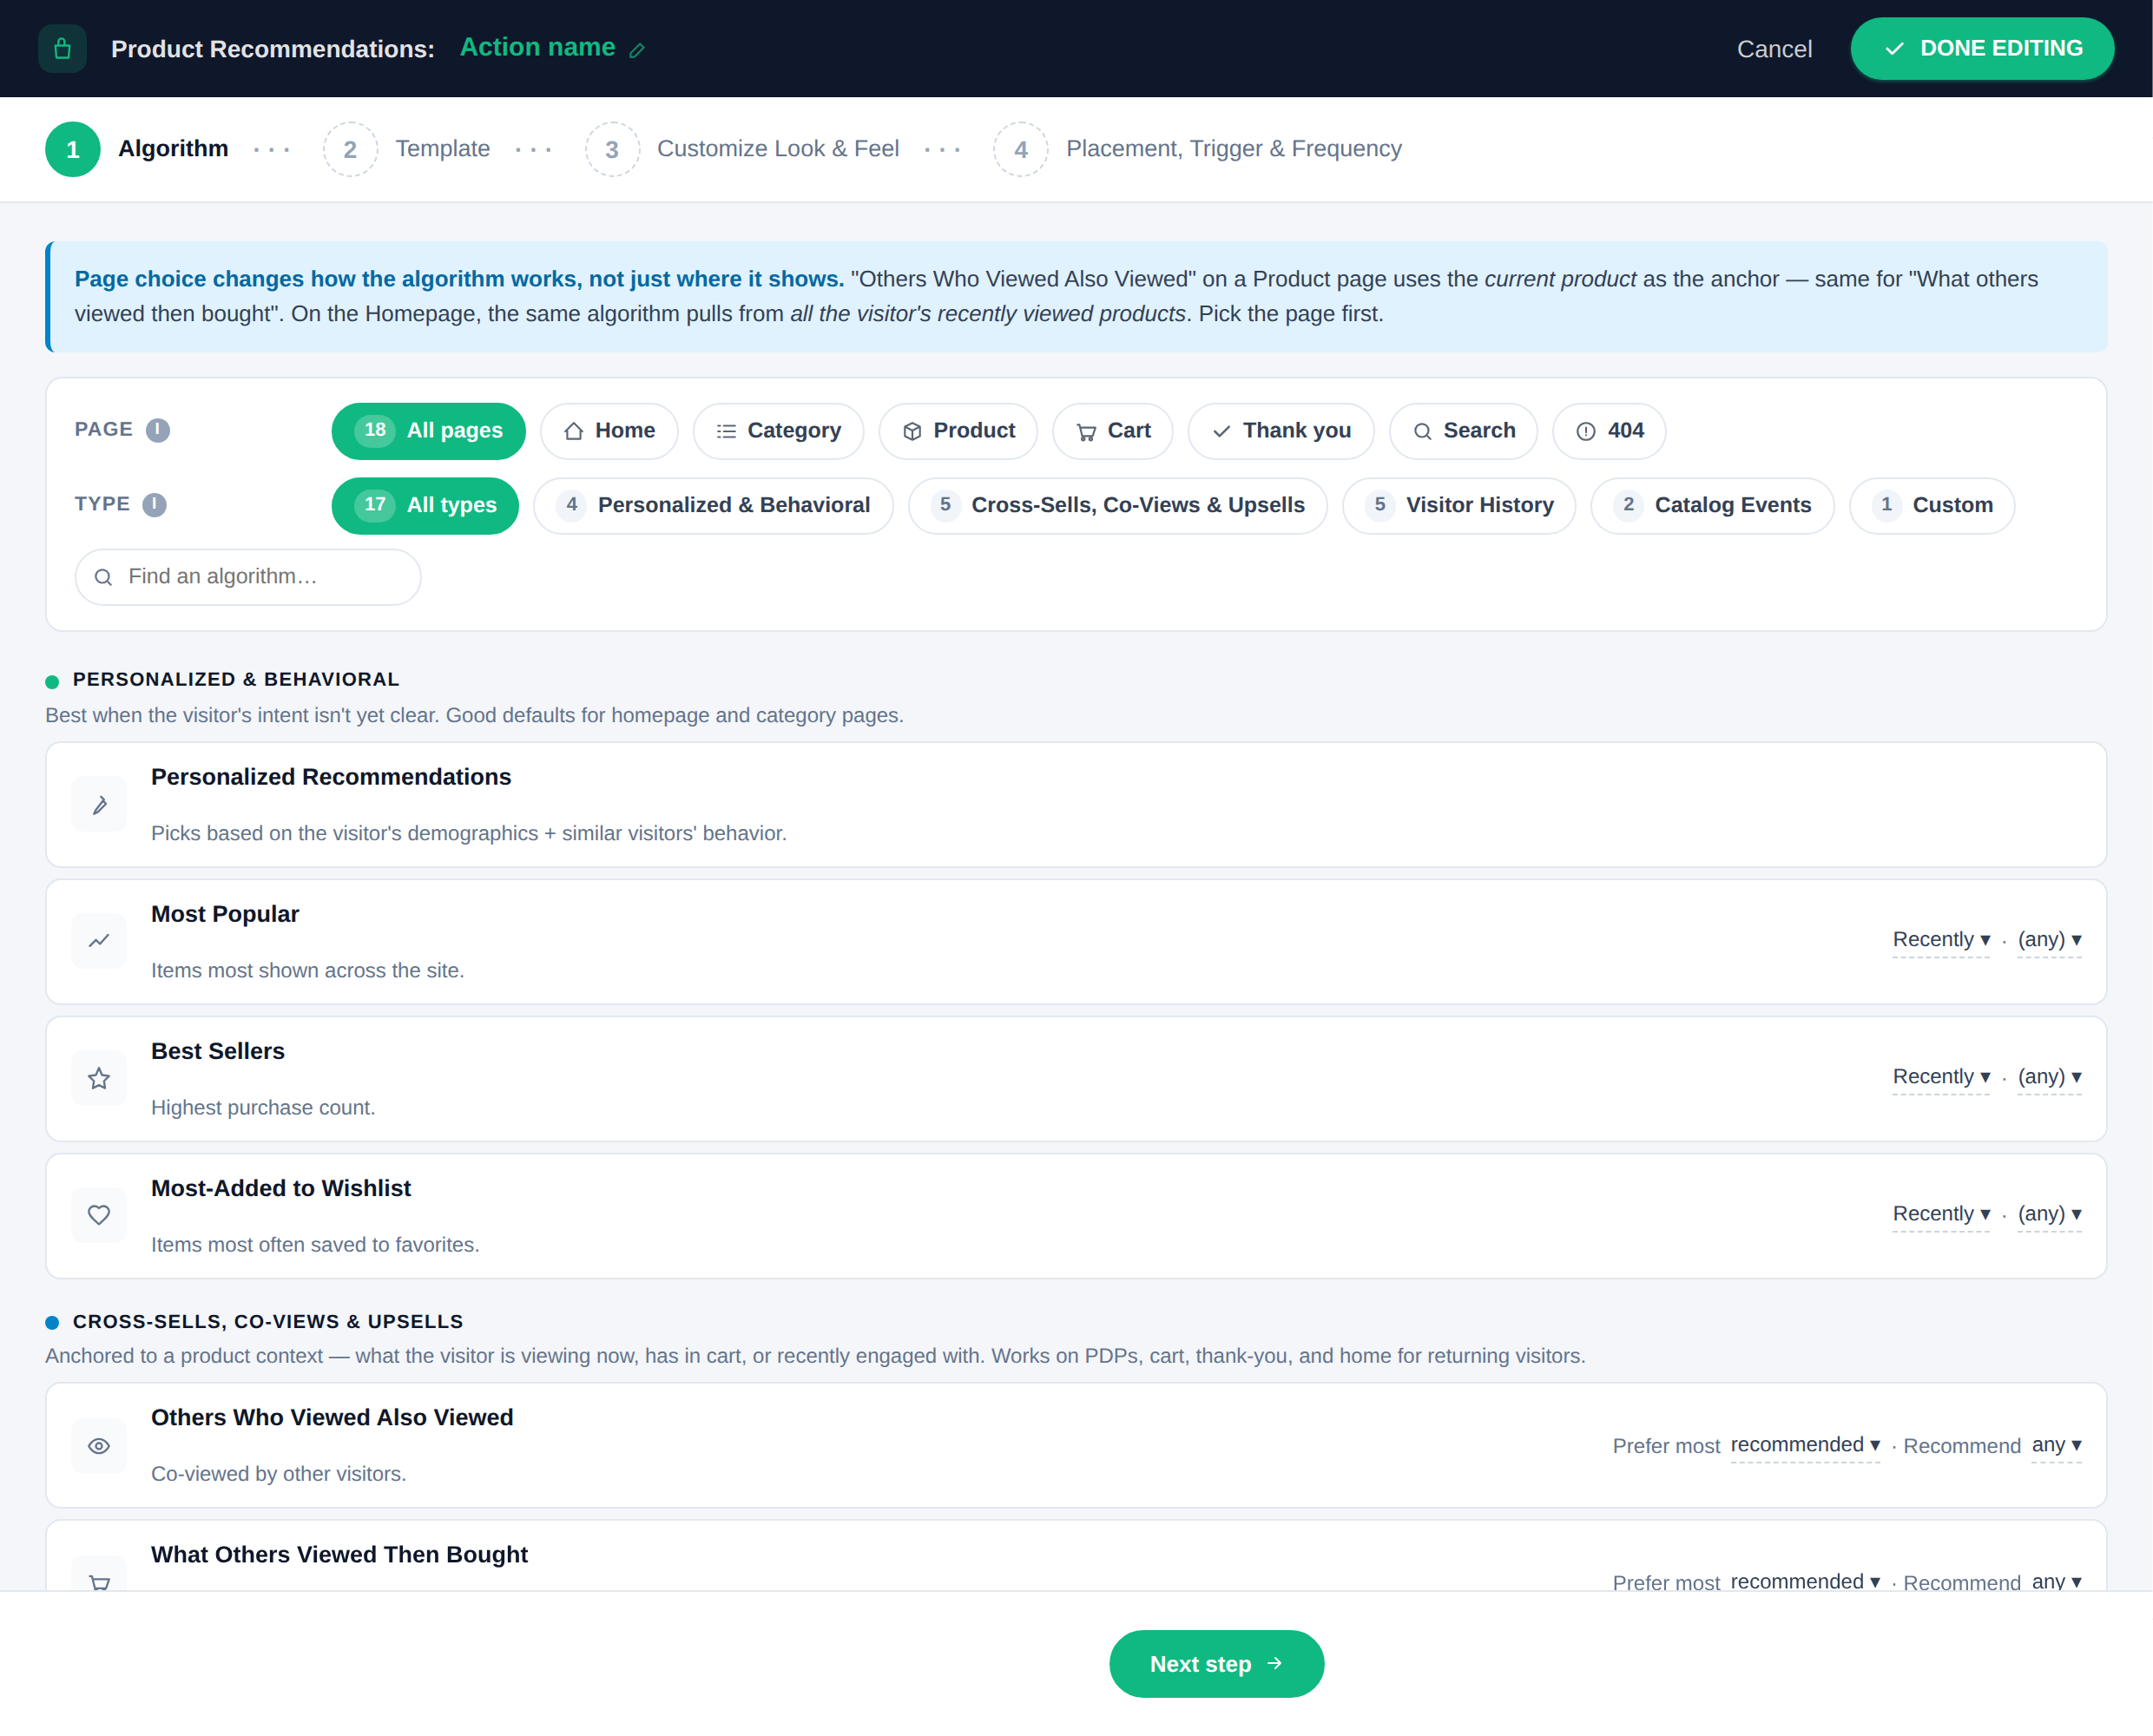Go to step 2 Template
Image resolution: width=2153 pixels, height=1736 pixels.
(407, 149)
